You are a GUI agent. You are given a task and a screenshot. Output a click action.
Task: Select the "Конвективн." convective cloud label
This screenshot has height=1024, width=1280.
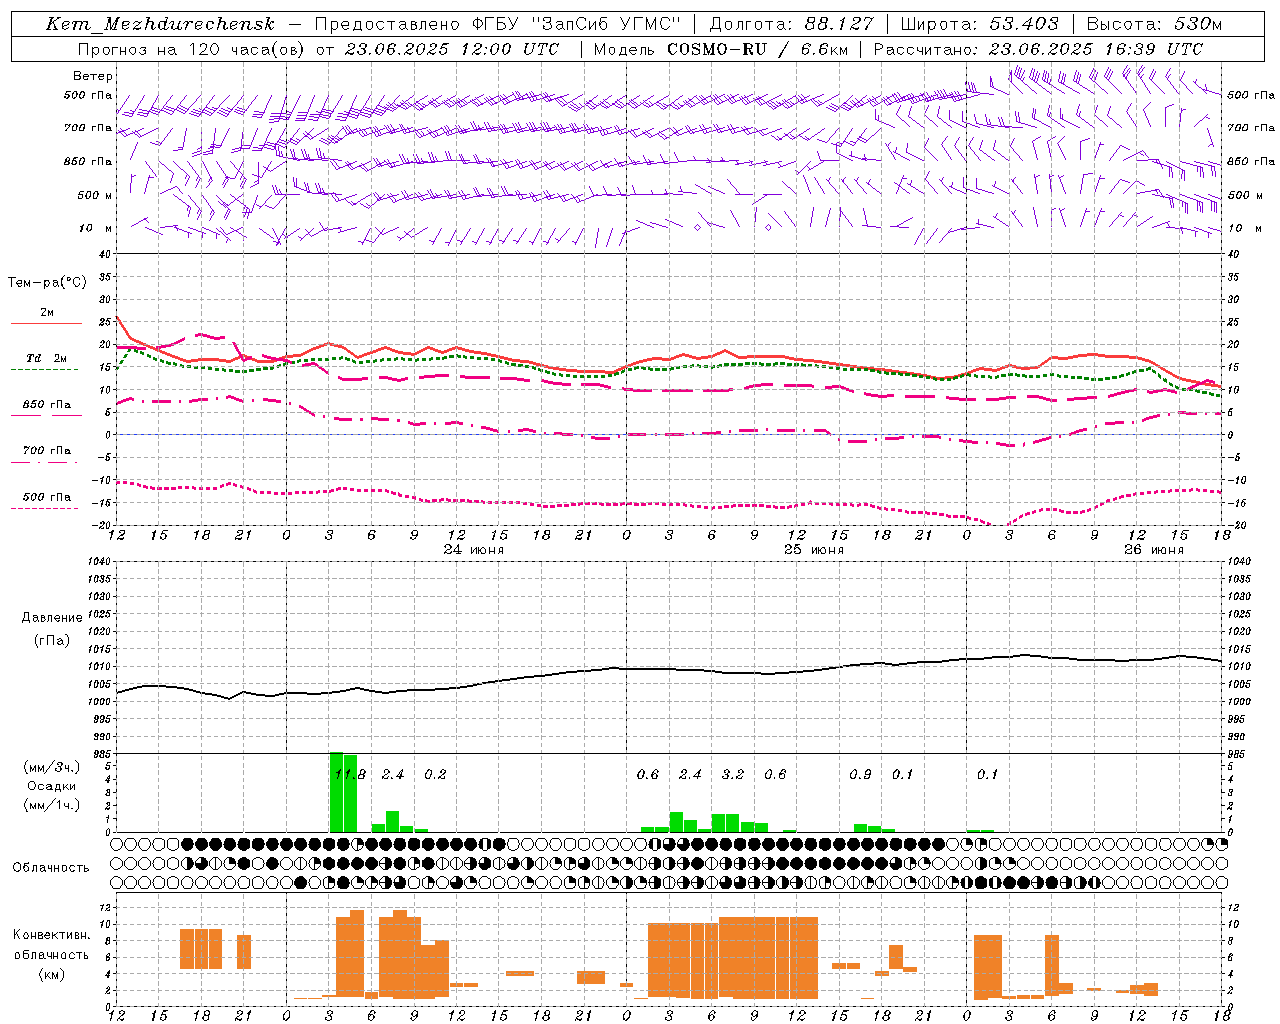point(51,935)
